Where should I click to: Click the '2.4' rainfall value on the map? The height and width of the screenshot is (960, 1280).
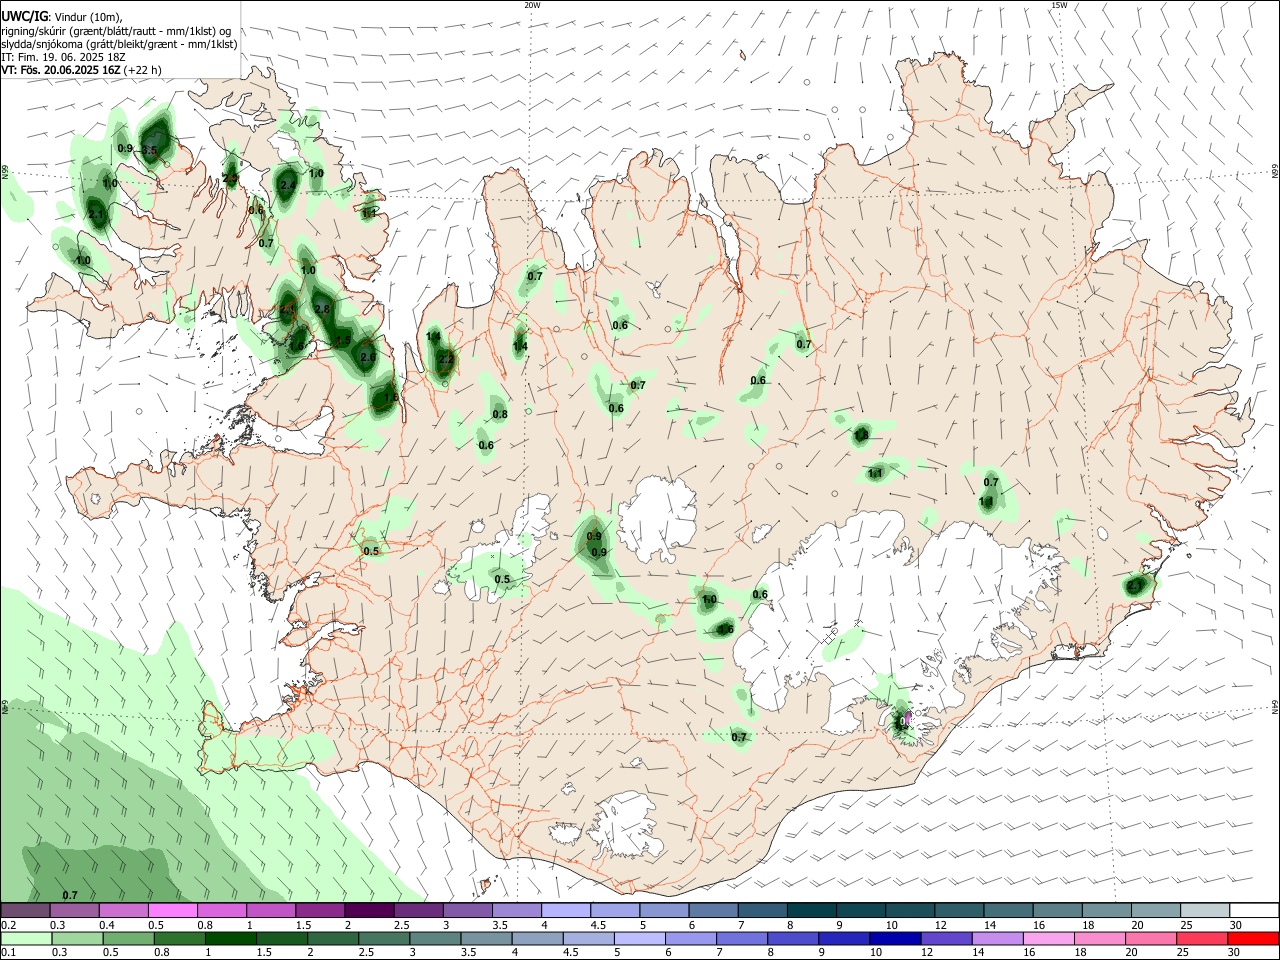(x=288, y=185)
